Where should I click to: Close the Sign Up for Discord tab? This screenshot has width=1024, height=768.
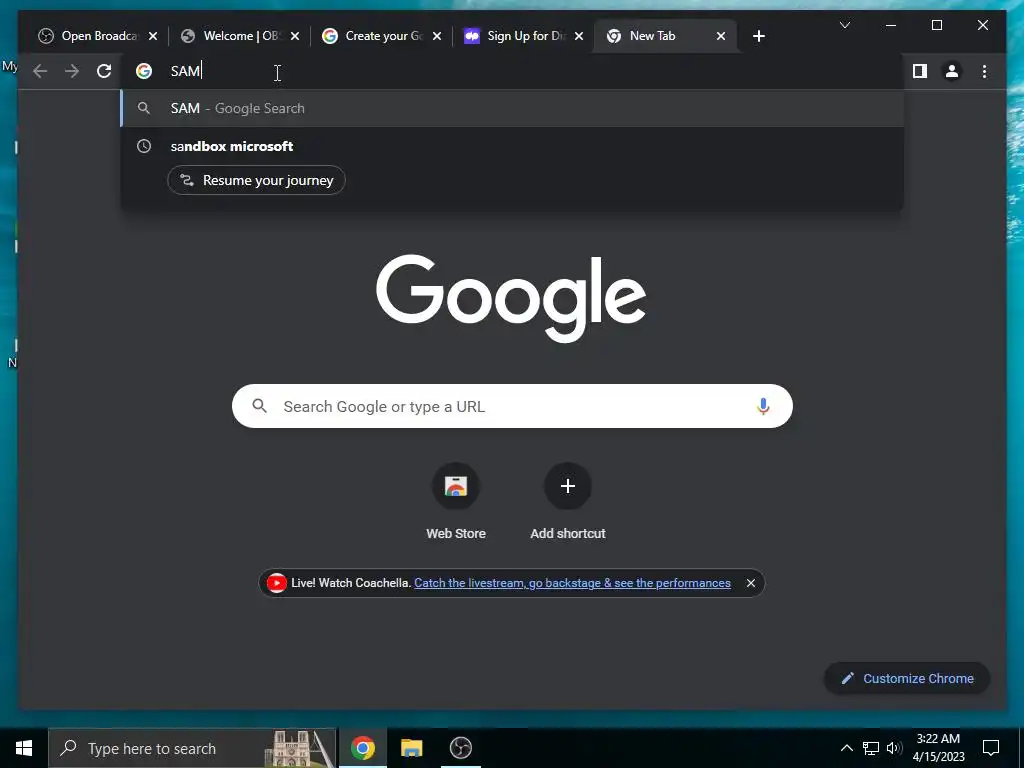point(579,36)
